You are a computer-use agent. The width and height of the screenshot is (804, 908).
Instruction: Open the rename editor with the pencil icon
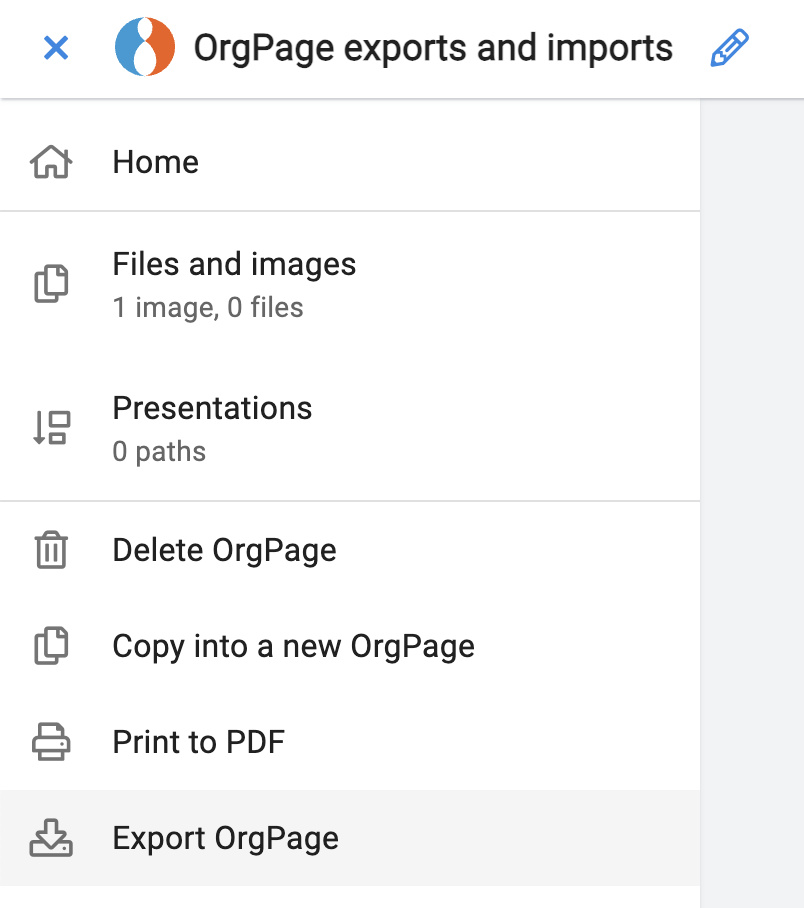pos(729,46)
